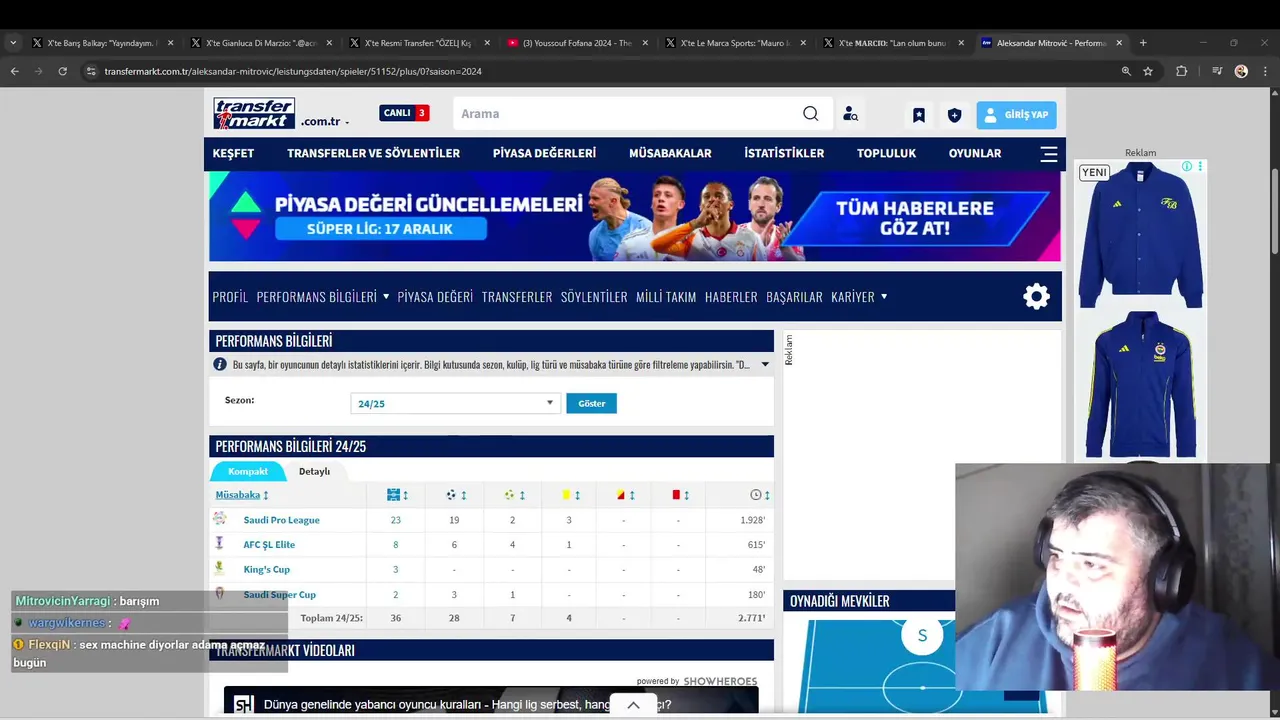Open the KEŞFET menu
Screen dimensions: 1280x720
(233, 153)
